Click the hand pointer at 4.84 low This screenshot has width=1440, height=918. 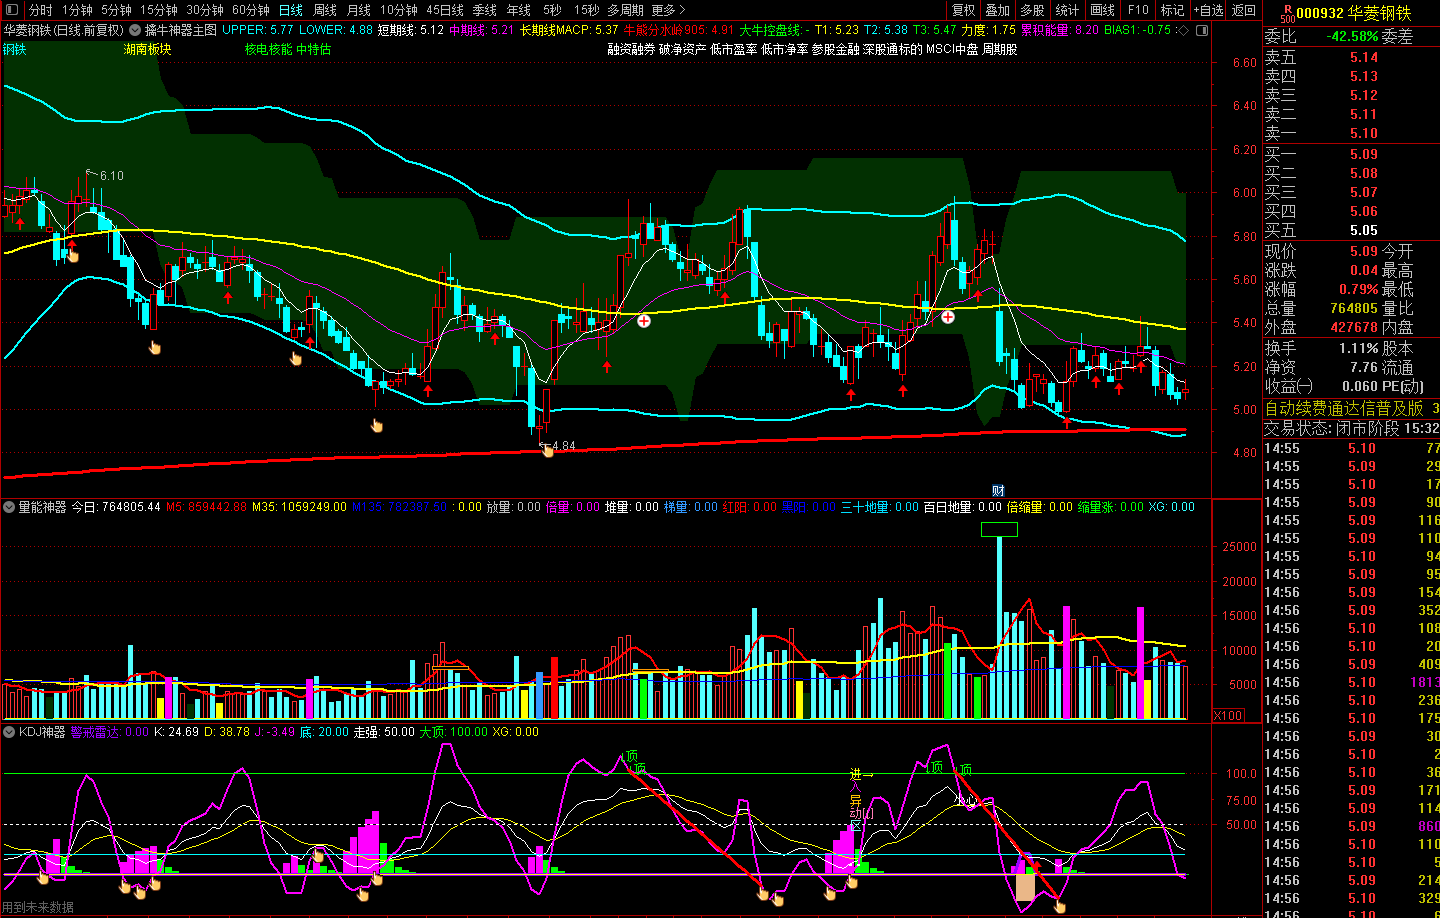(547, 451)
